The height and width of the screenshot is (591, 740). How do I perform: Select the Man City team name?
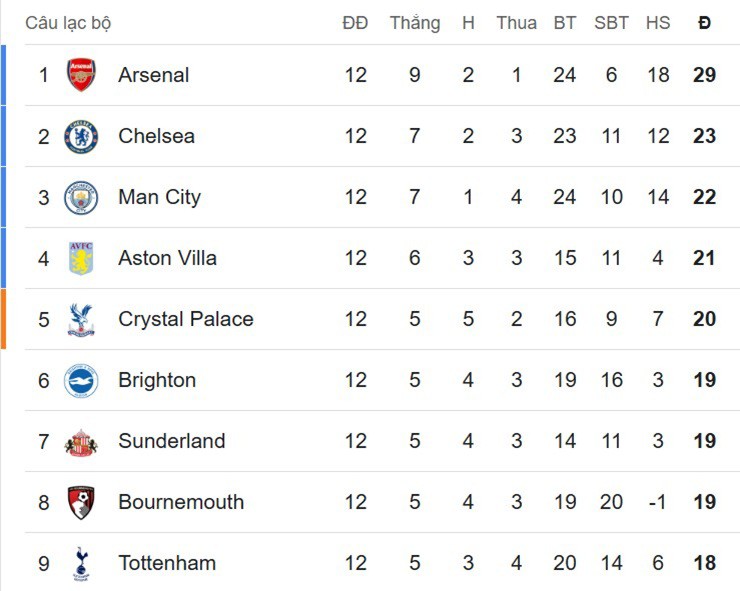(159, 197)
